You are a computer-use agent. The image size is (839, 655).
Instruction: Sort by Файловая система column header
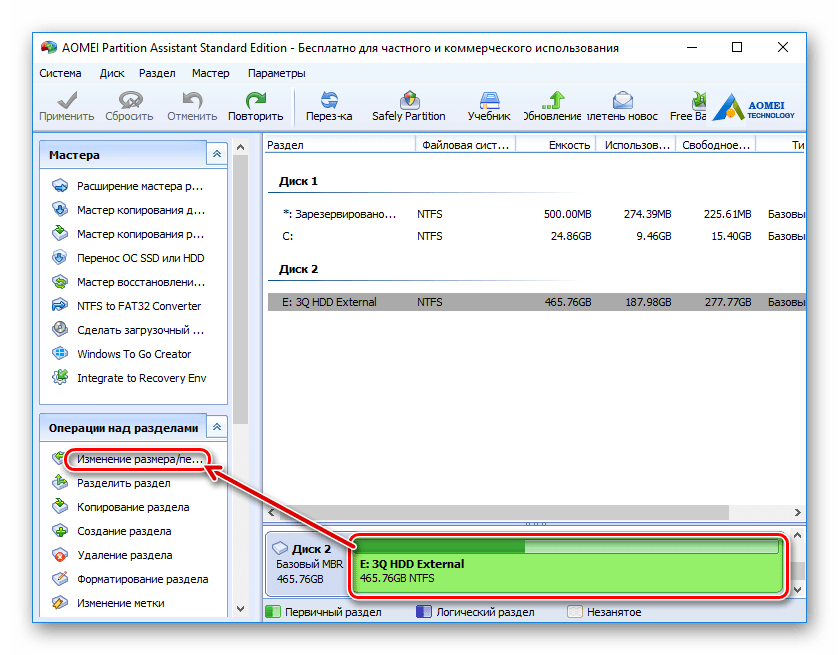(466, 145)
